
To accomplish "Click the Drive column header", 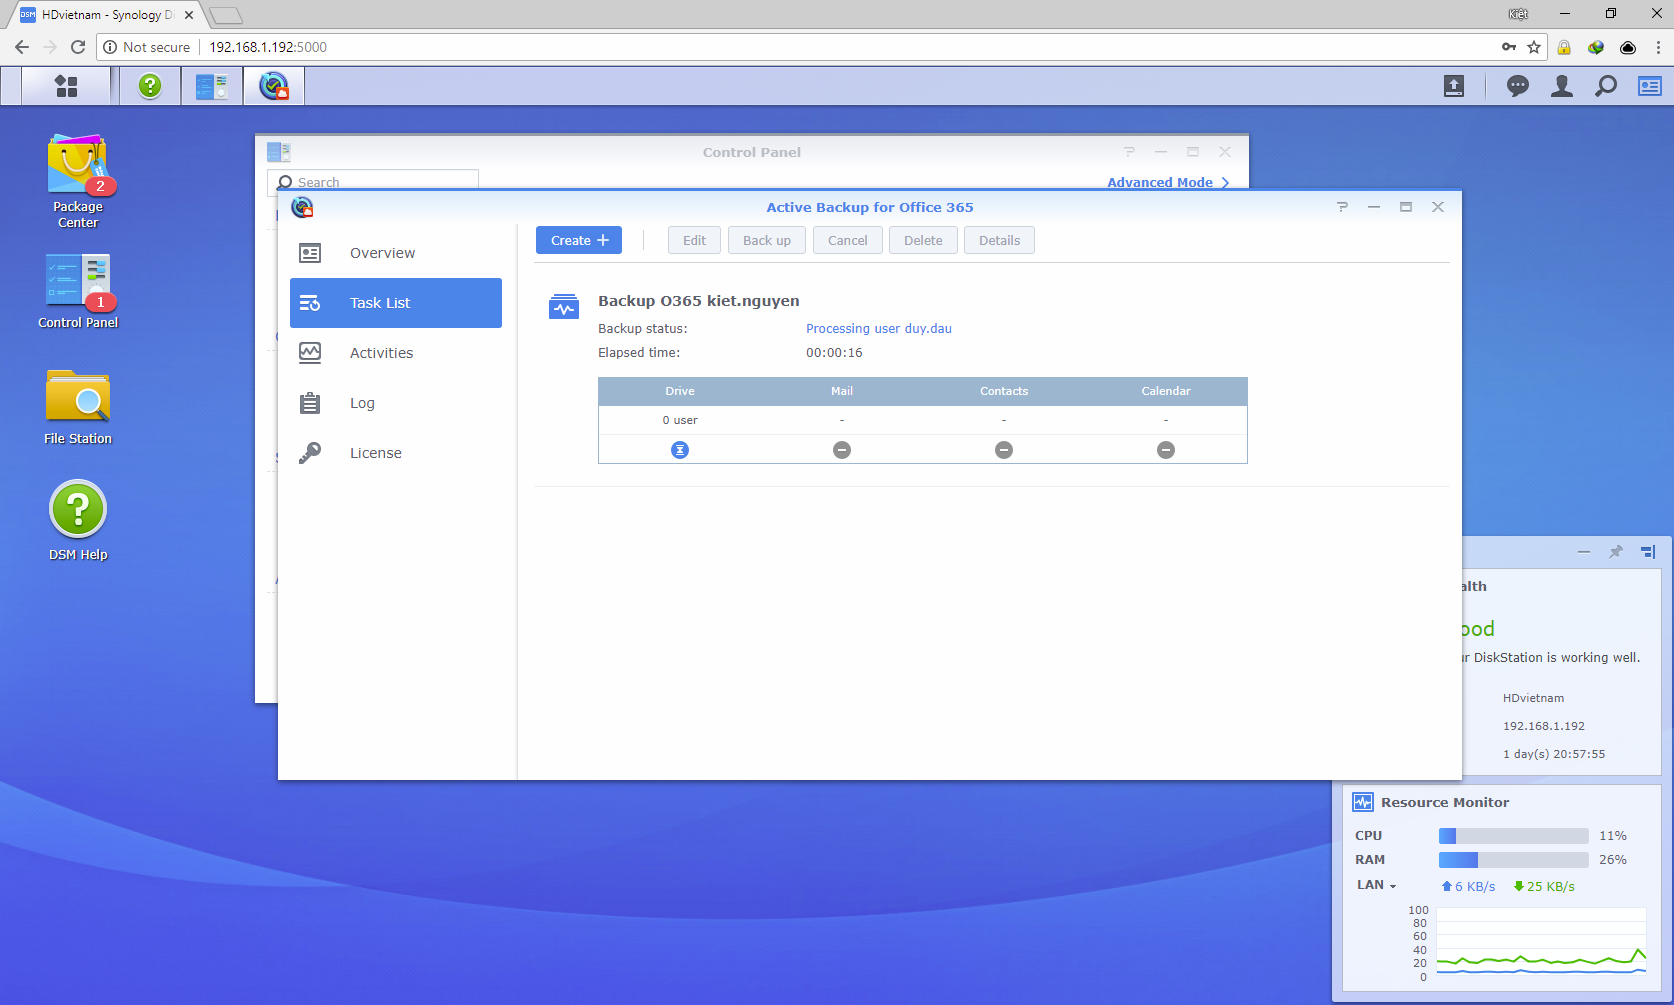I will click(x=680, y=391).
